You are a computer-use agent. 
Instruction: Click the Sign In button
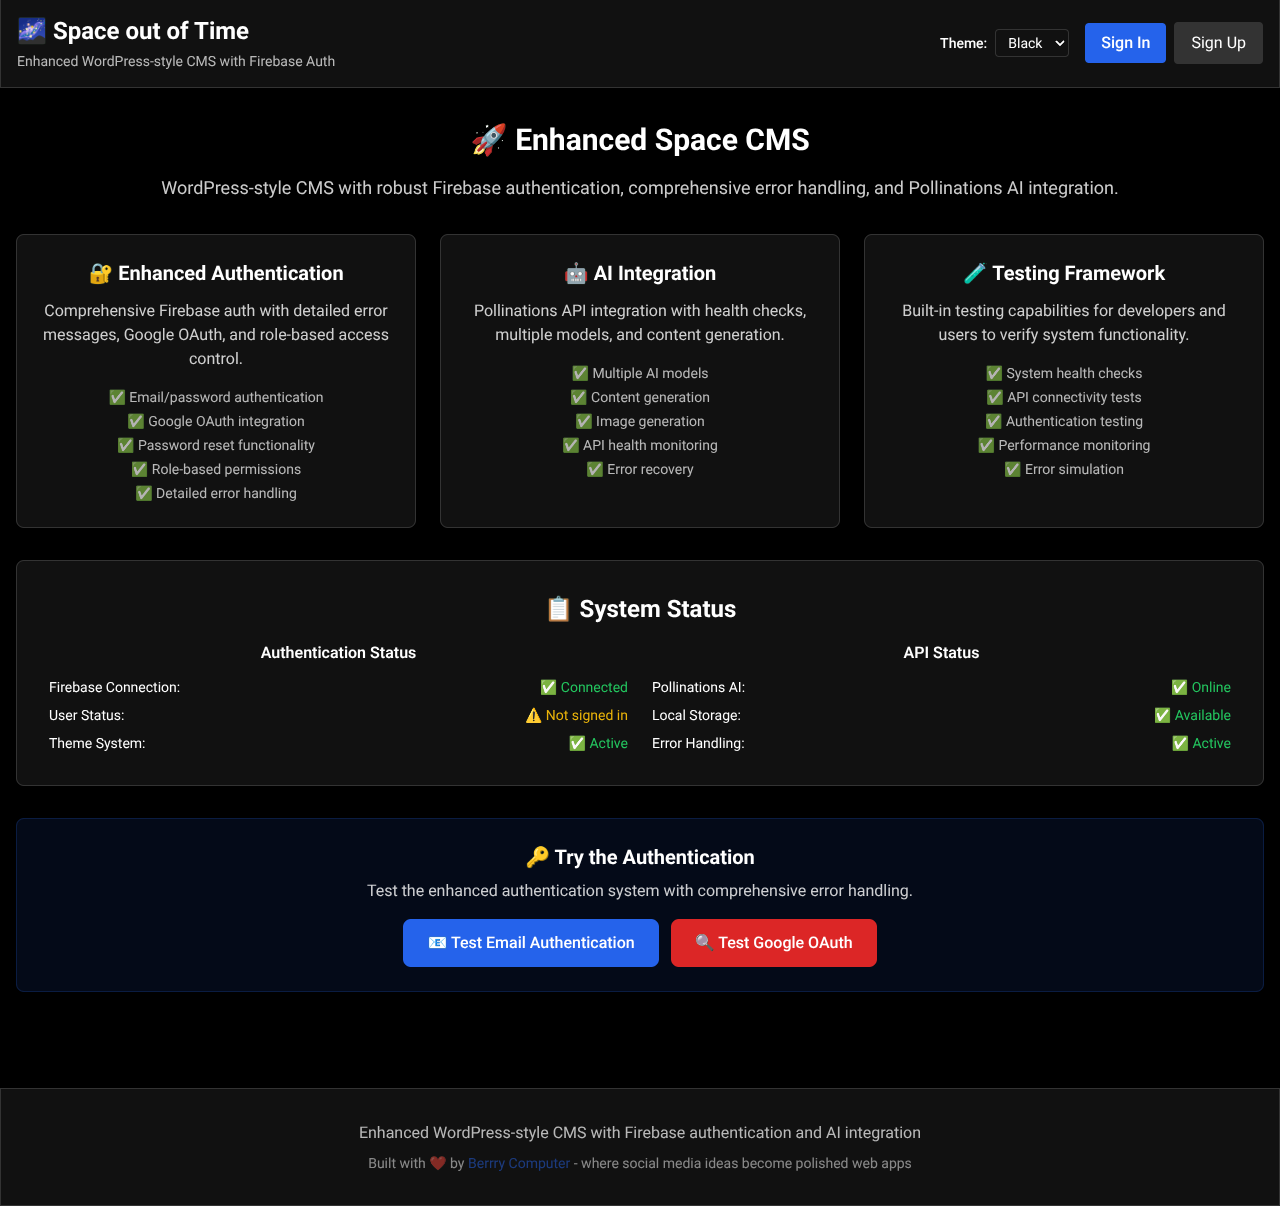tap(1124, 42)
